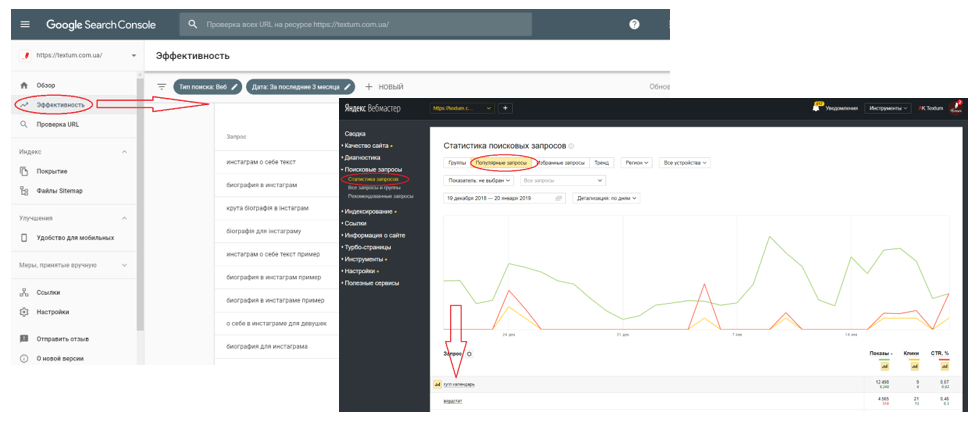Click query о себе в инстаграме для девушек

click(x=277, y=324)
